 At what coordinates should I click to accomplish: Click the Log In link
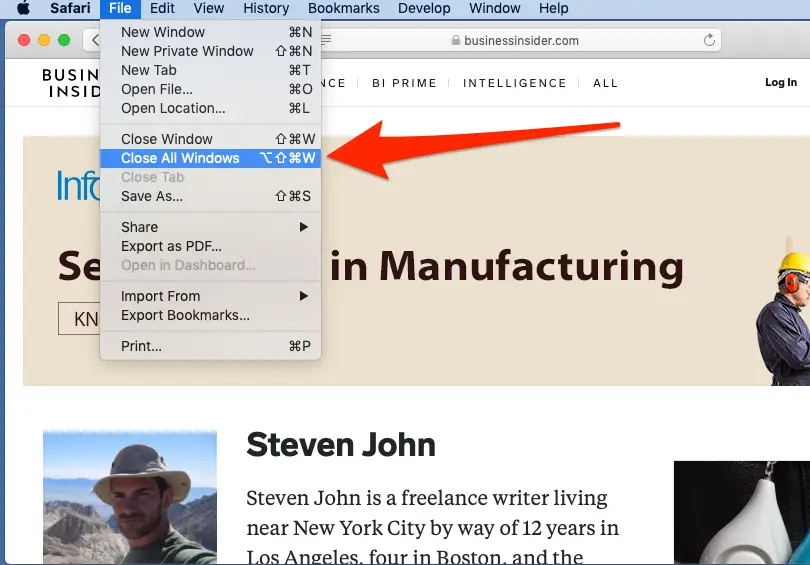(x=781, y=82)
